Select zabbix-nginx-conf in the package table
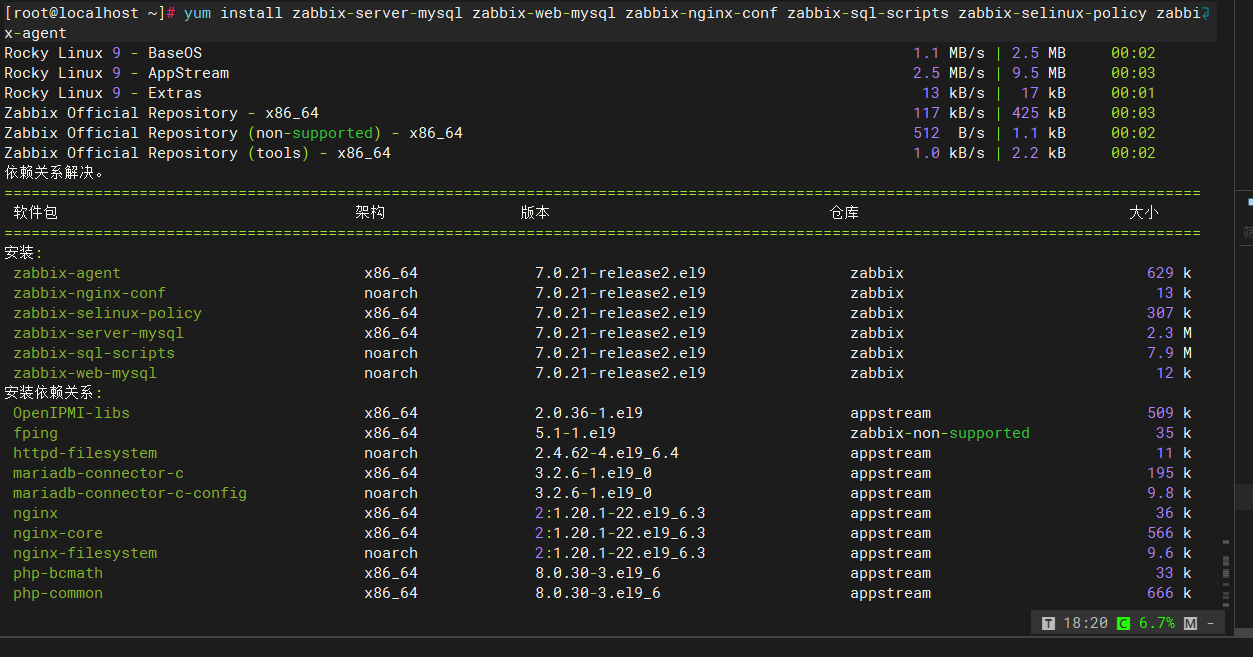 point(89,293)
